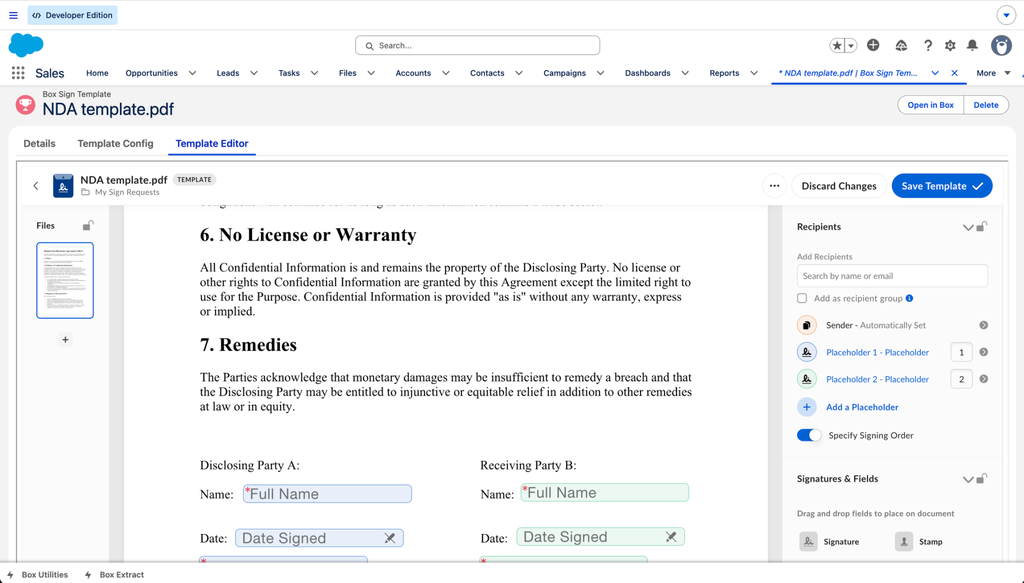Click the Favorites star icon

pyautogui.click(x=837, y=45)
